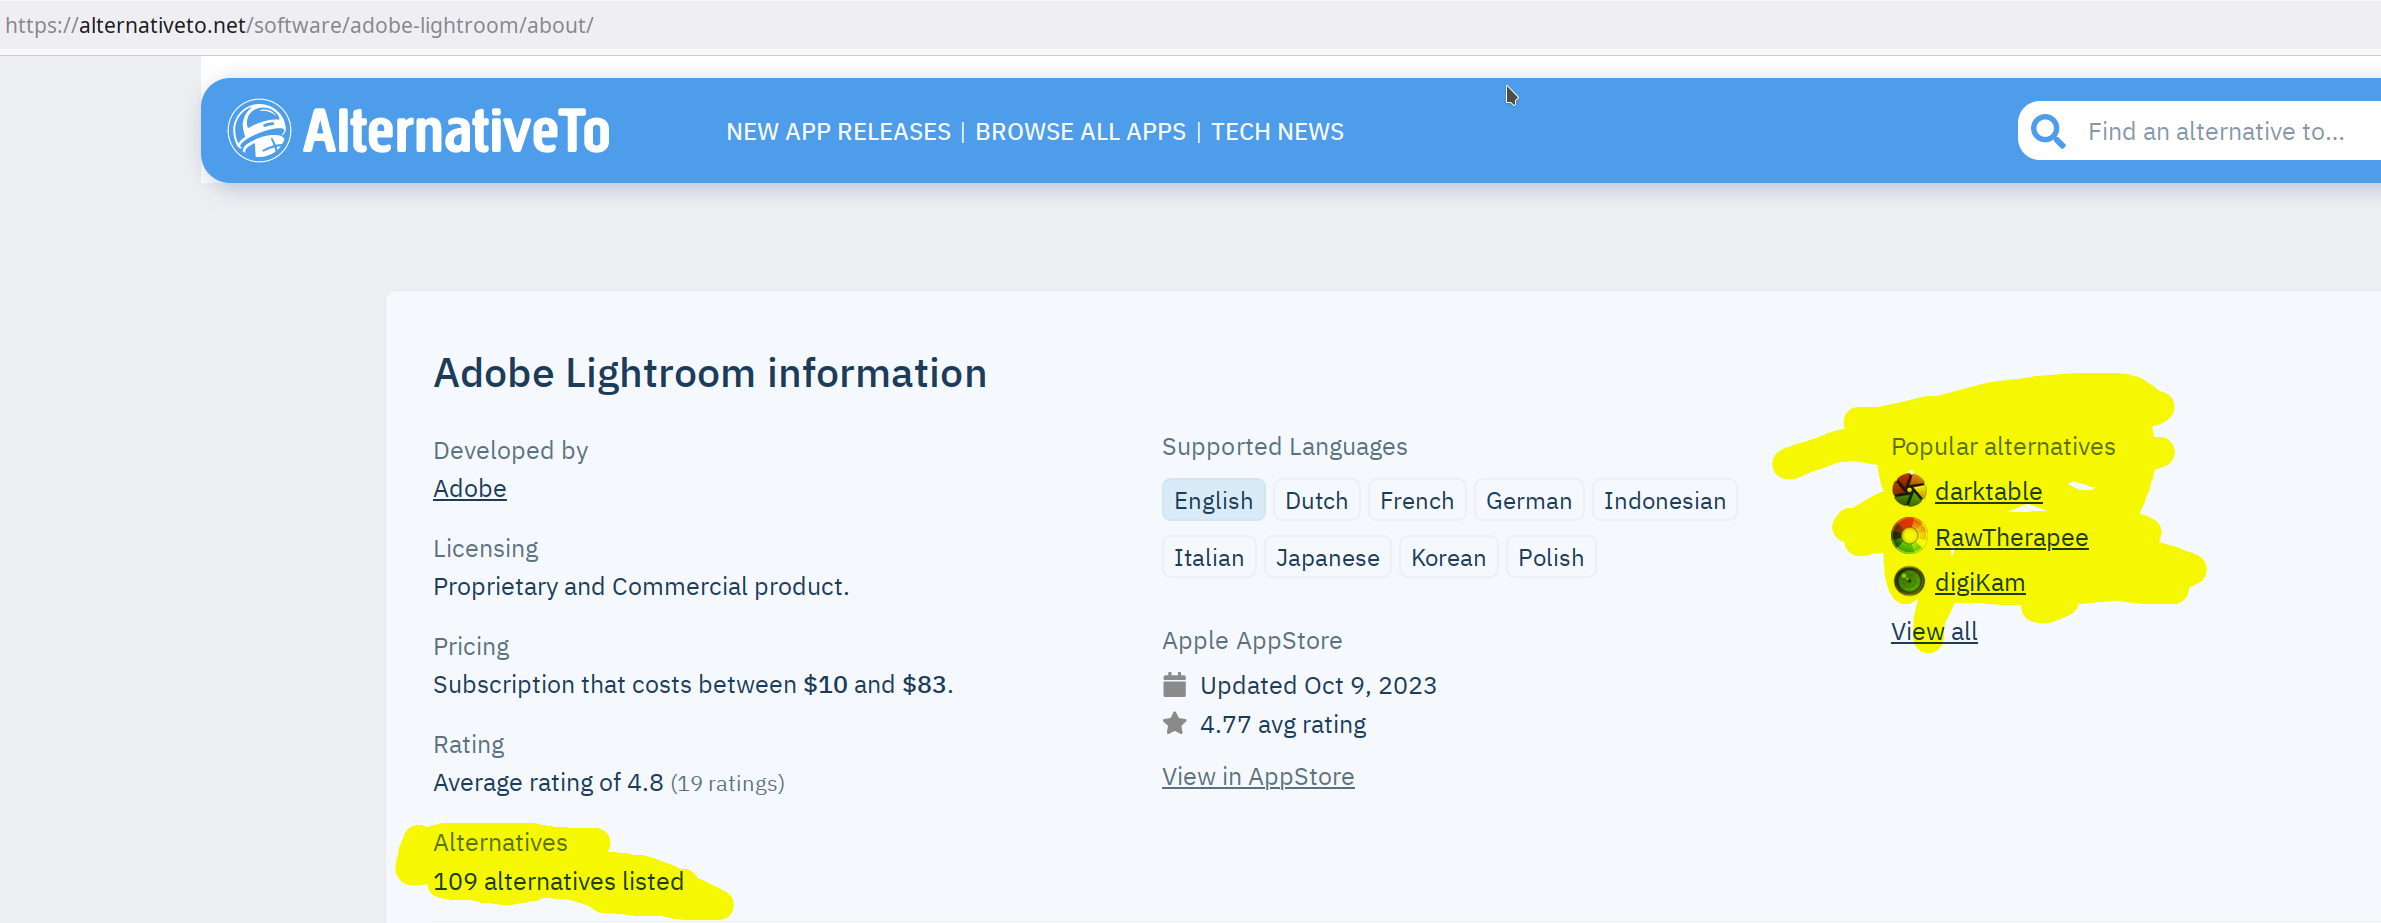Click the digiKam app icon
Viewport: 2381px width, 923px height.
click(x=1908, y=581)
